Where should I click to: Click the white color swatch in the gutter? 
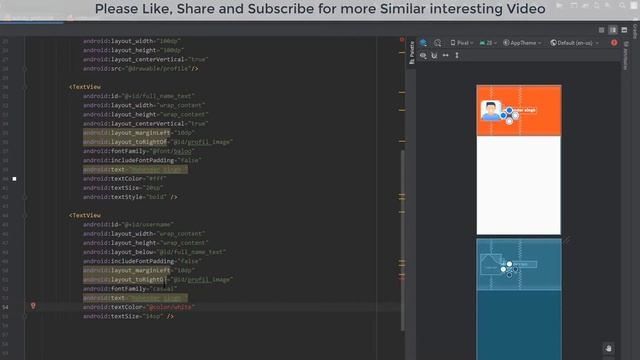pyautogui.click(x=14, y=179)
